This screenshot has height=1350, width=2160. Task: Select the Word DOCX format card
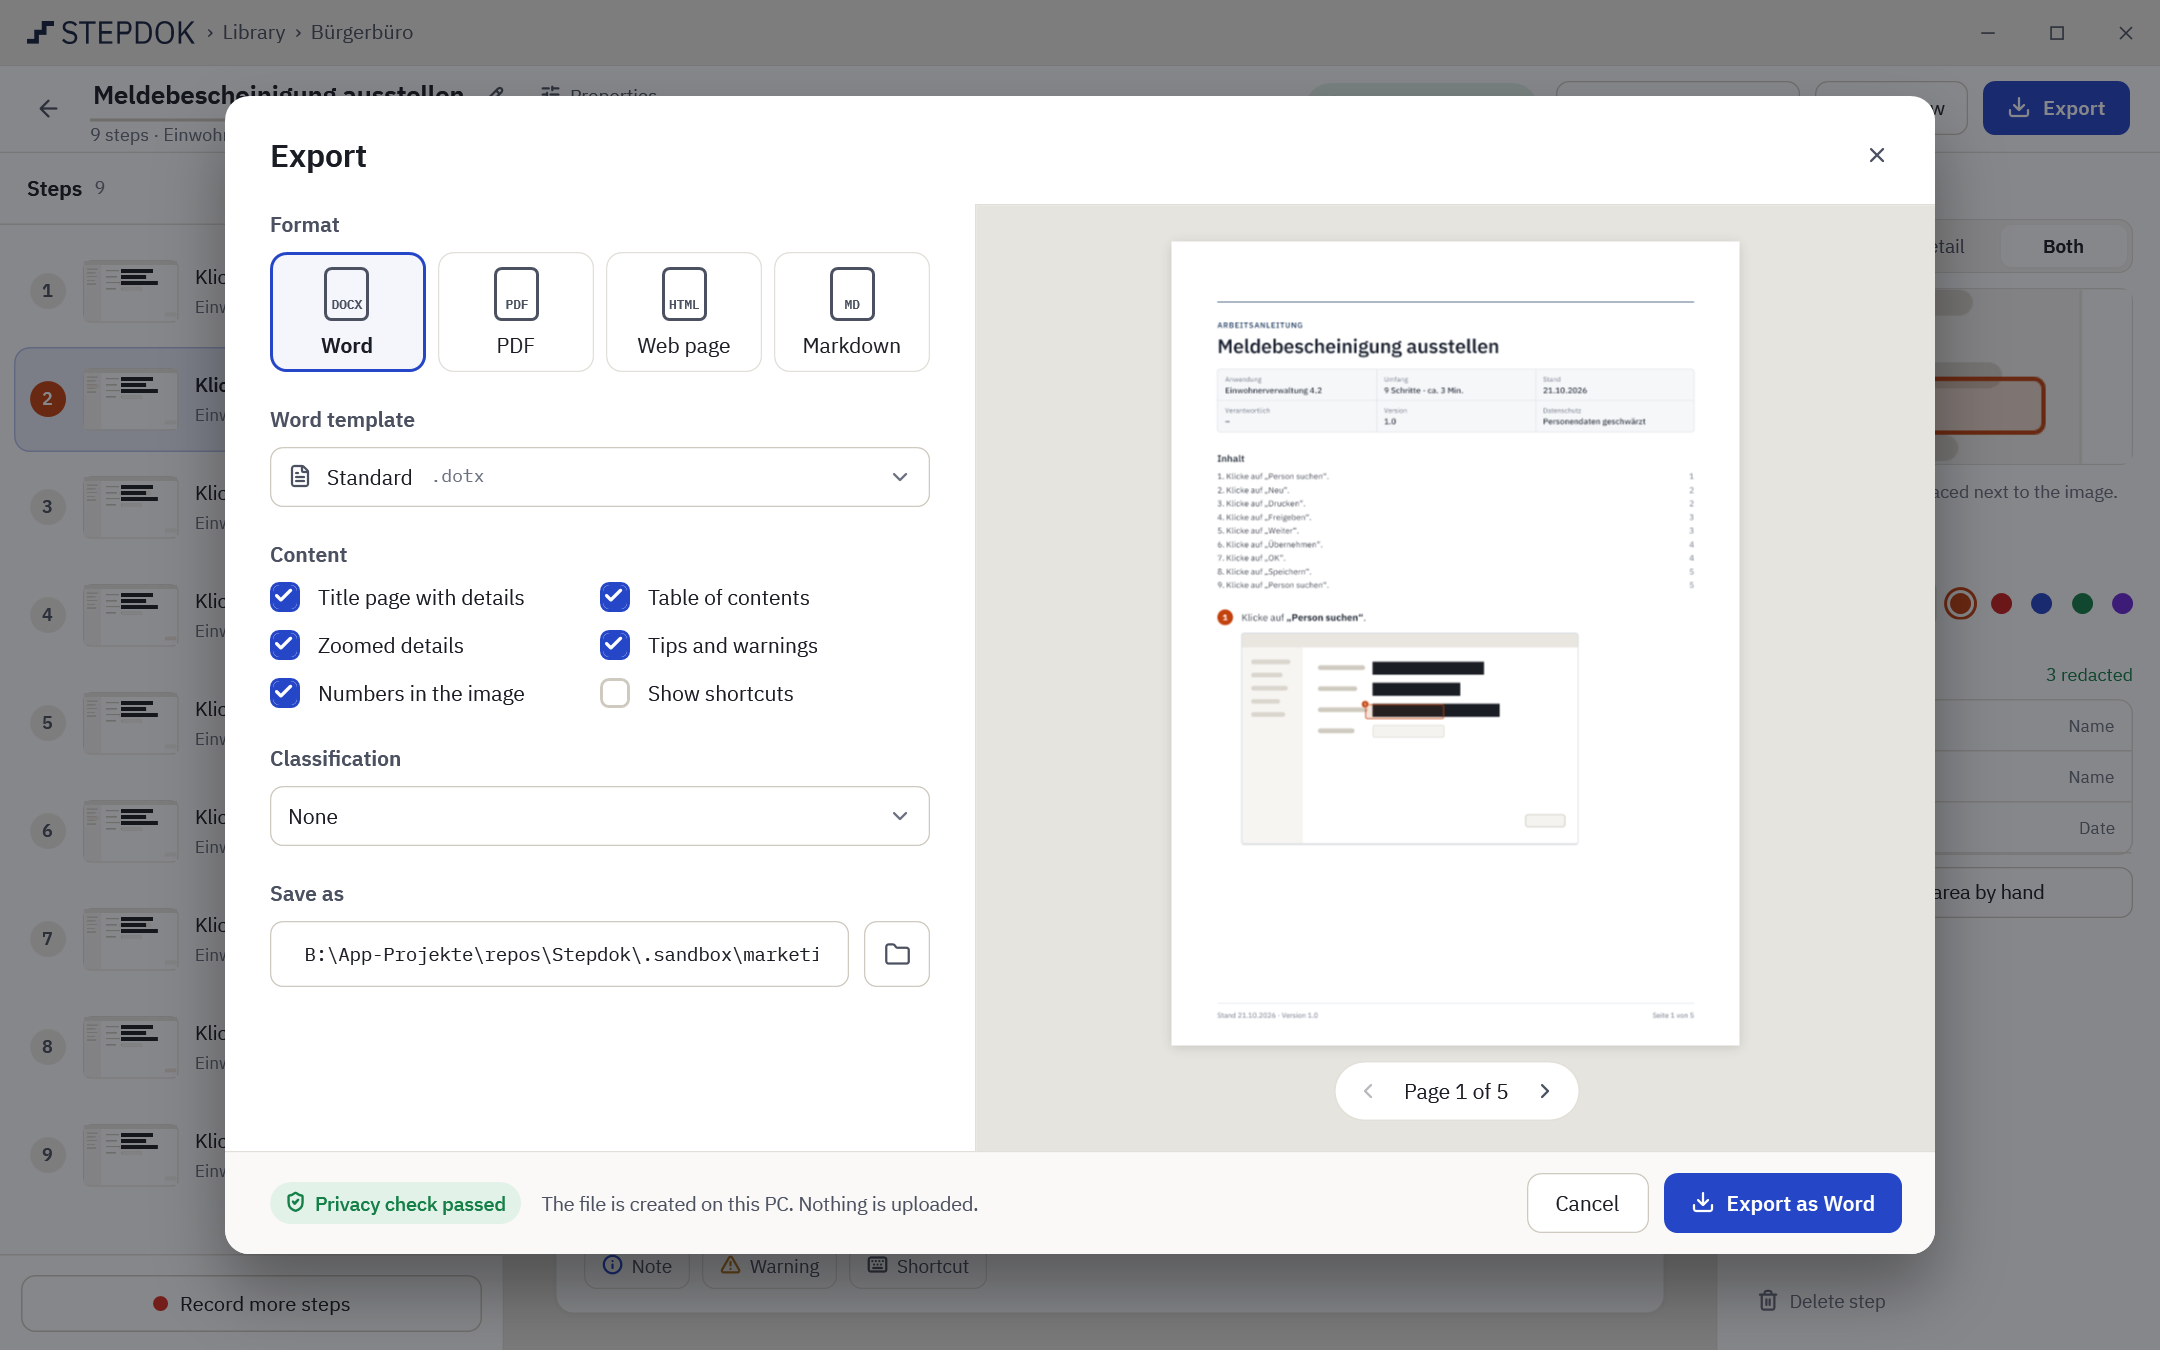tap(347, 311)
